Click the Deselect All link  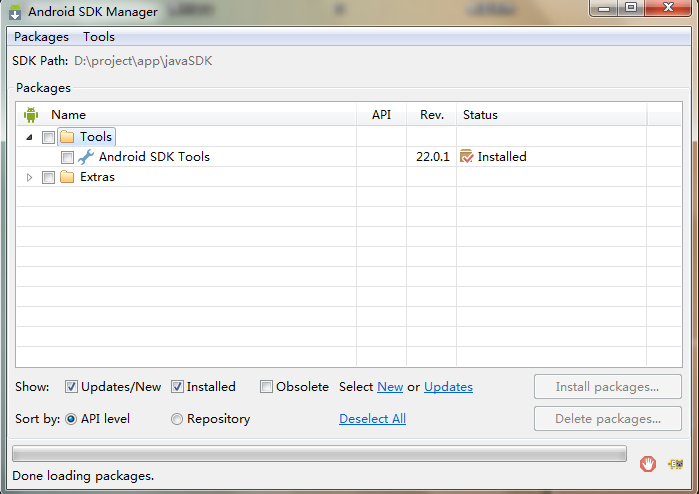[x=372, y=419]
